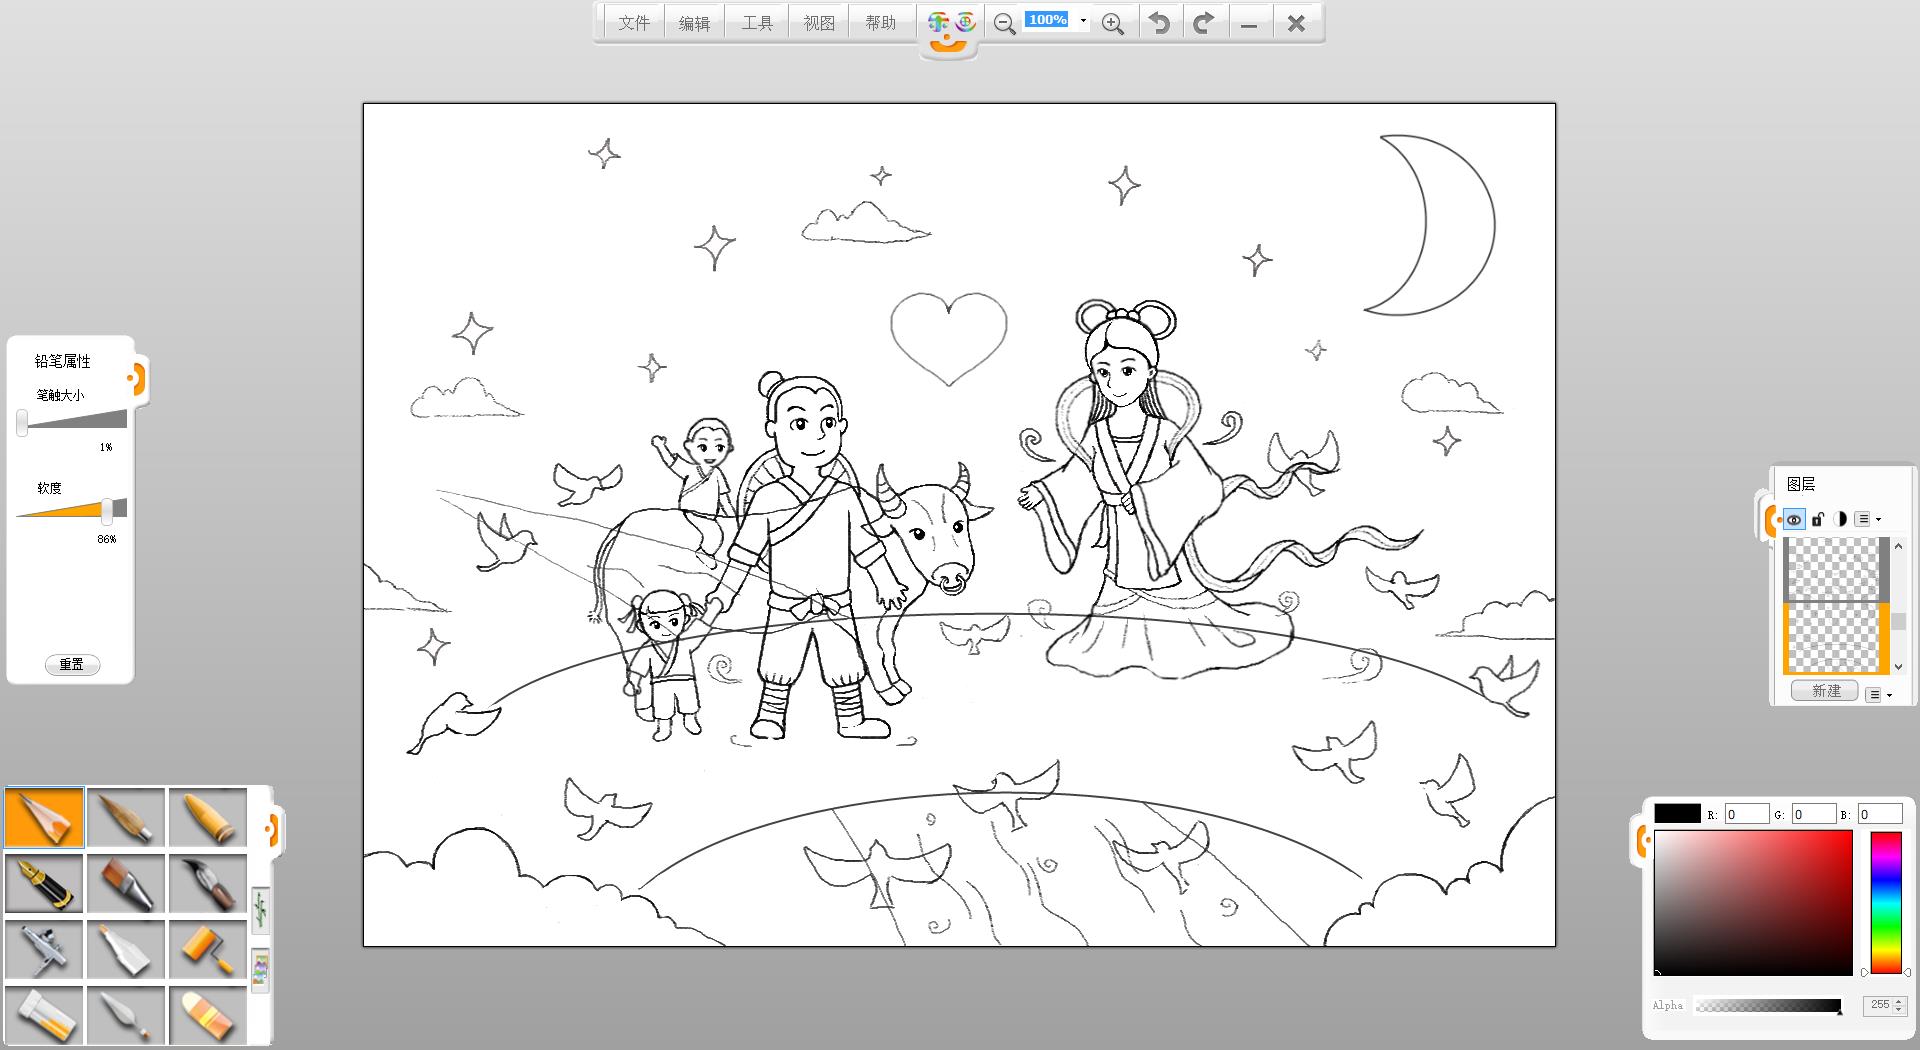Zoom in with the magnifier plus icon

point(1112,24)
